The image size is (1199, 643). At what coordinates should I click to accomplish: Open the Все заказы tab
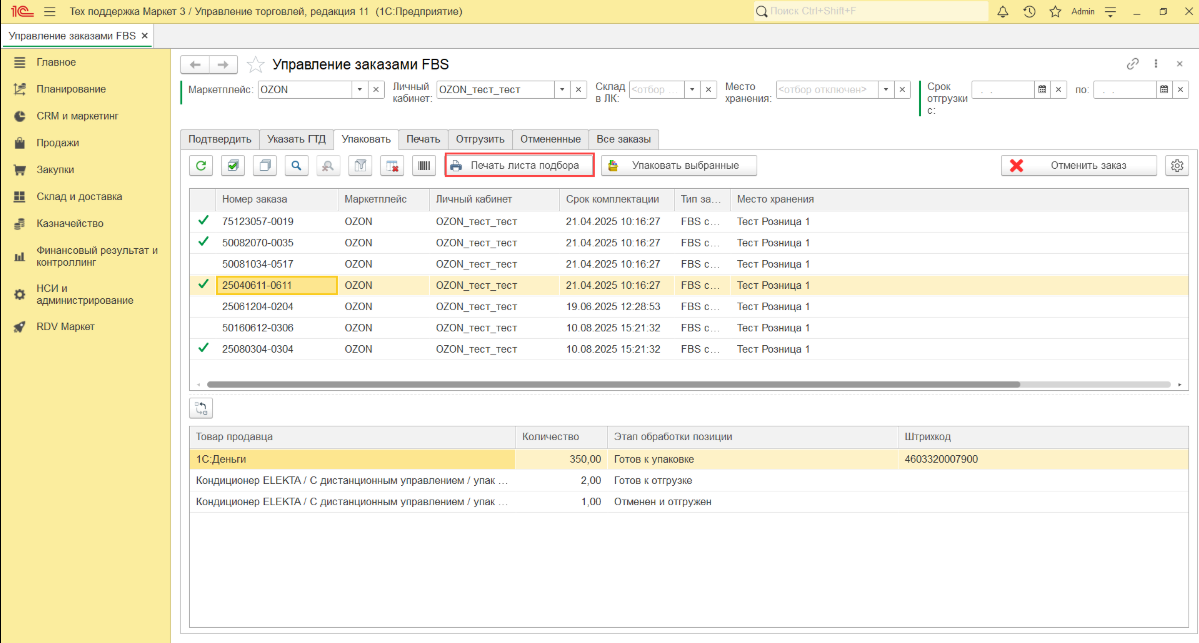[624, 139]
